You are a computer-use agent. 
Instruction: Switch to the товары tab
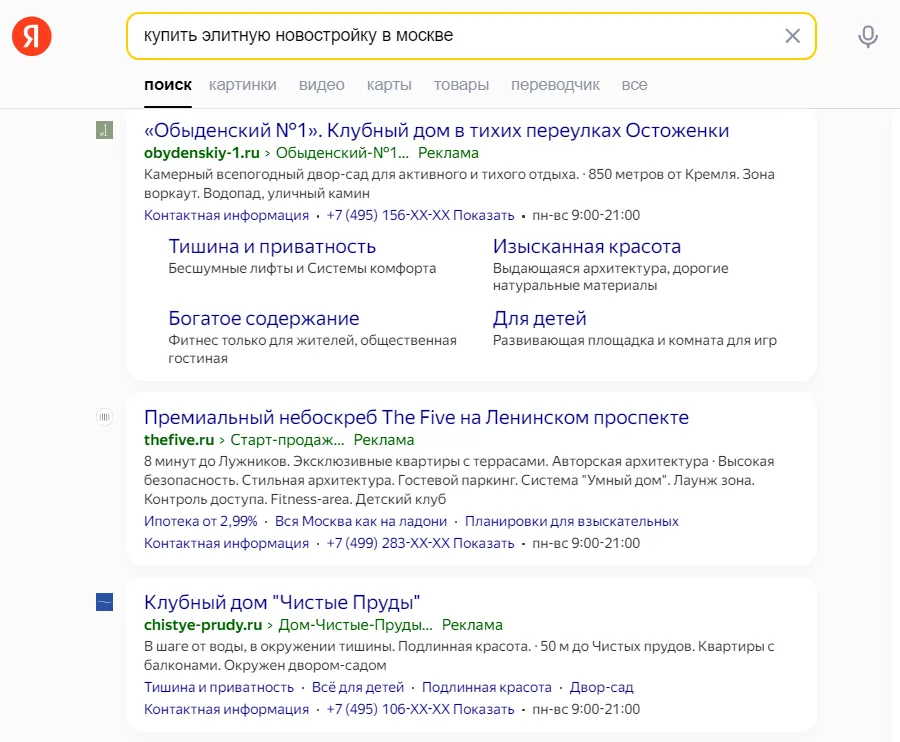pyautogui.click(x=461, y=85)
